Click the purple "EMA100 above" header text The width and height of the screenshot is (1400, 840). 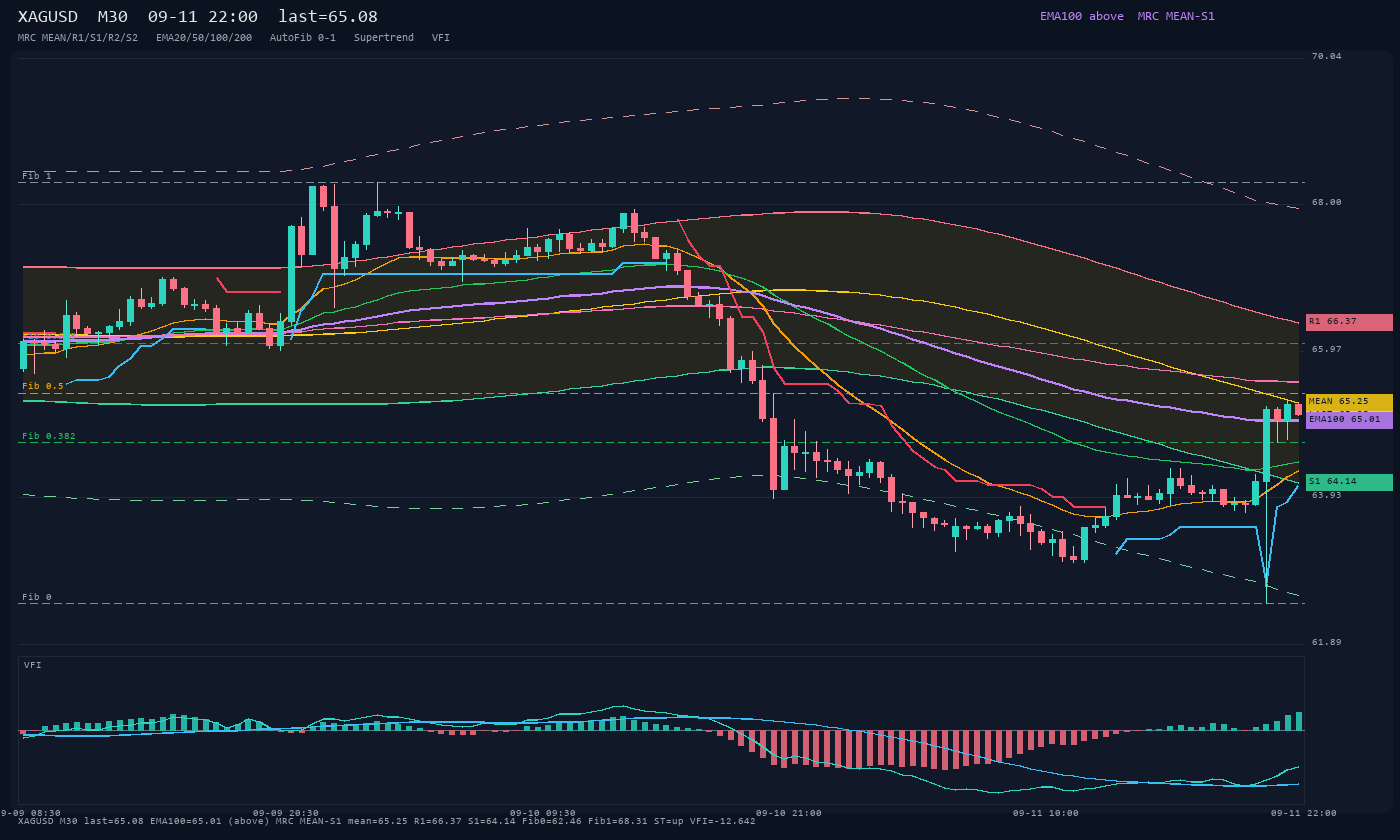(x=1082, y=16)
